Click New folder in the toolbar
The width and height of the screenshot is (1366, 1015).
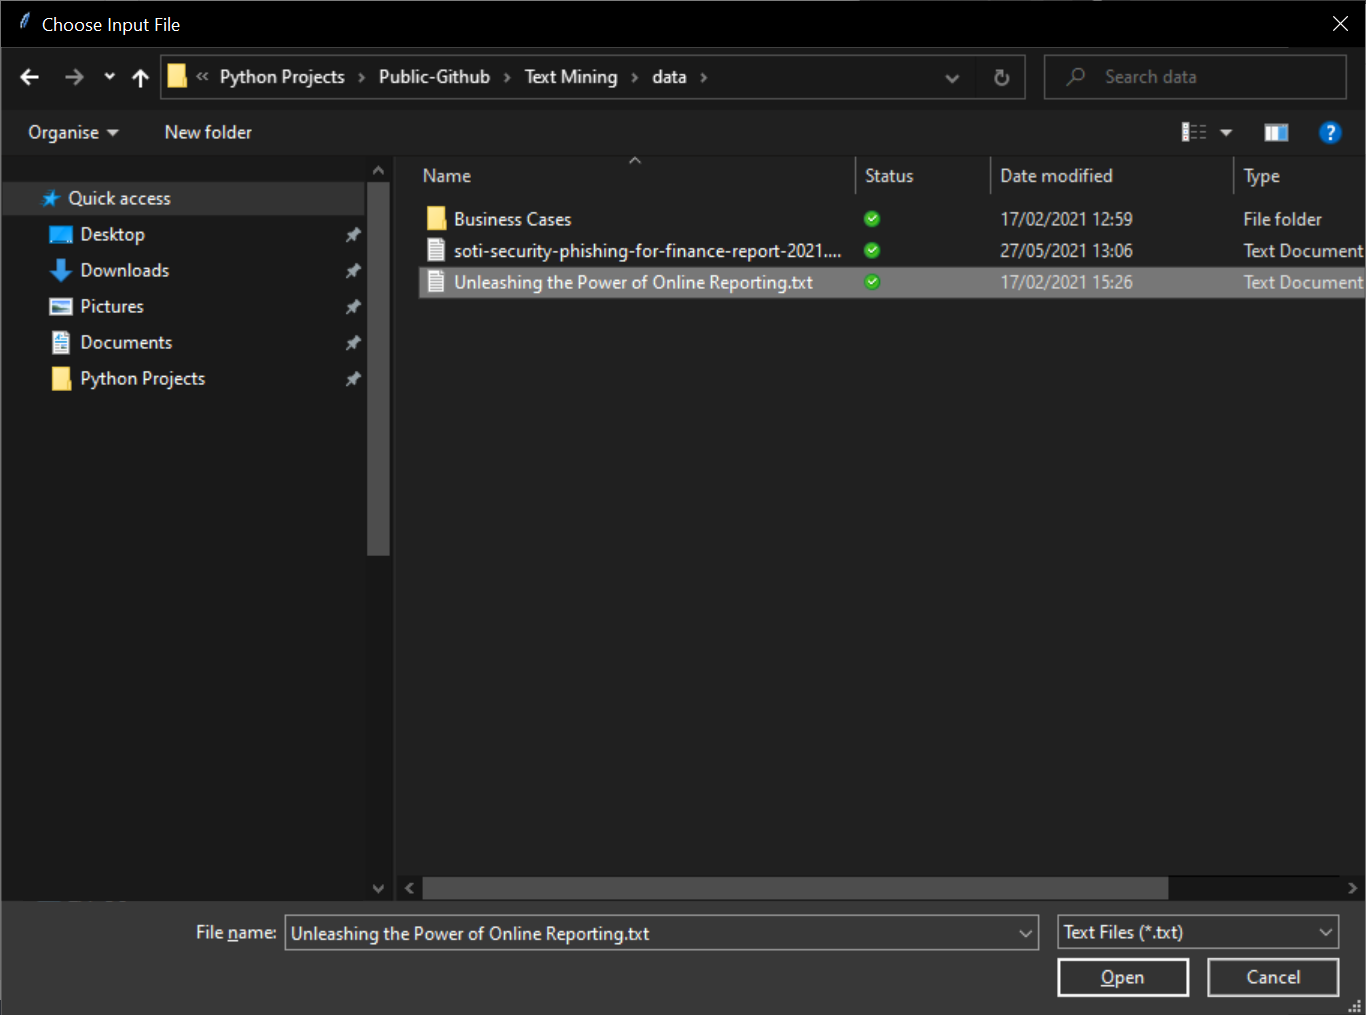(x=208, y=132)
